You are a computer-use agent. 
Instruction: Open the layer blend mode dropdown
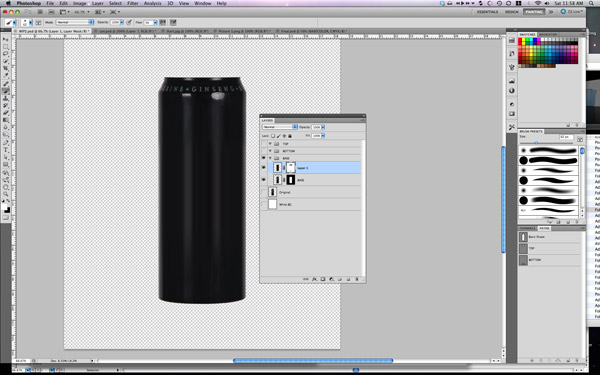click(280, 127)
